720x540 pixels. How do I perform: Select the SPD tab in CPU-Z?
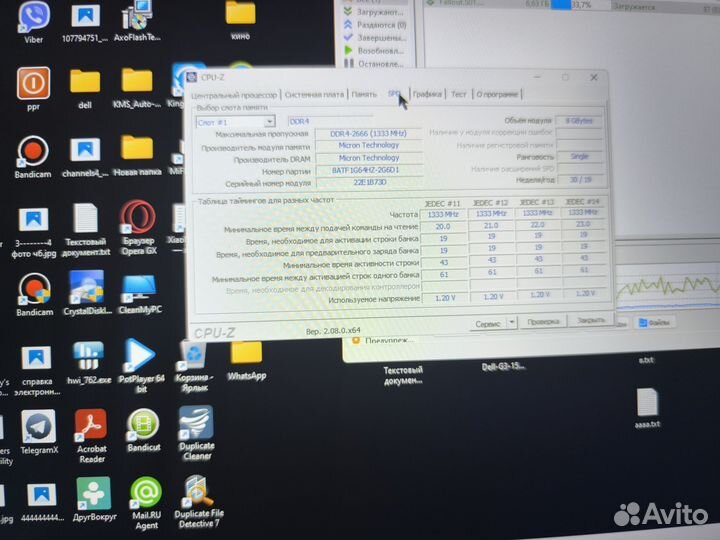[394, 94]
